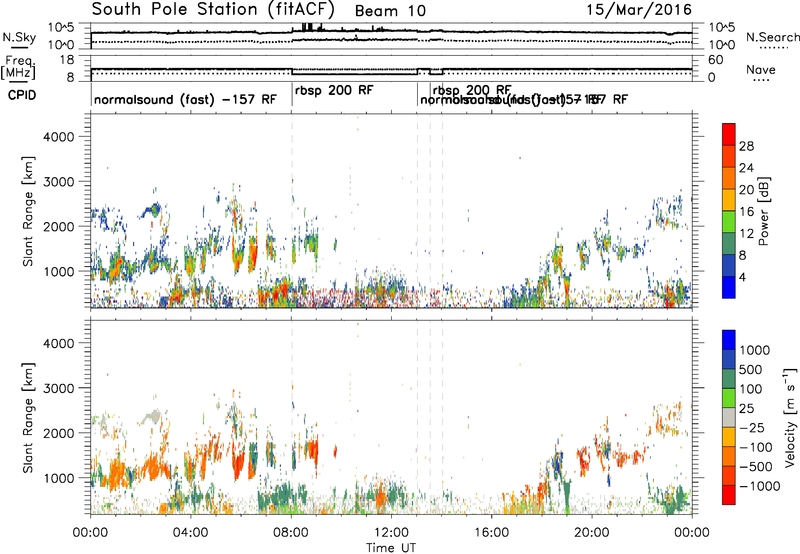Screen dimensions: 800x554
Task: Click the Time UT axis label
Action: click(x=391, y=548)
